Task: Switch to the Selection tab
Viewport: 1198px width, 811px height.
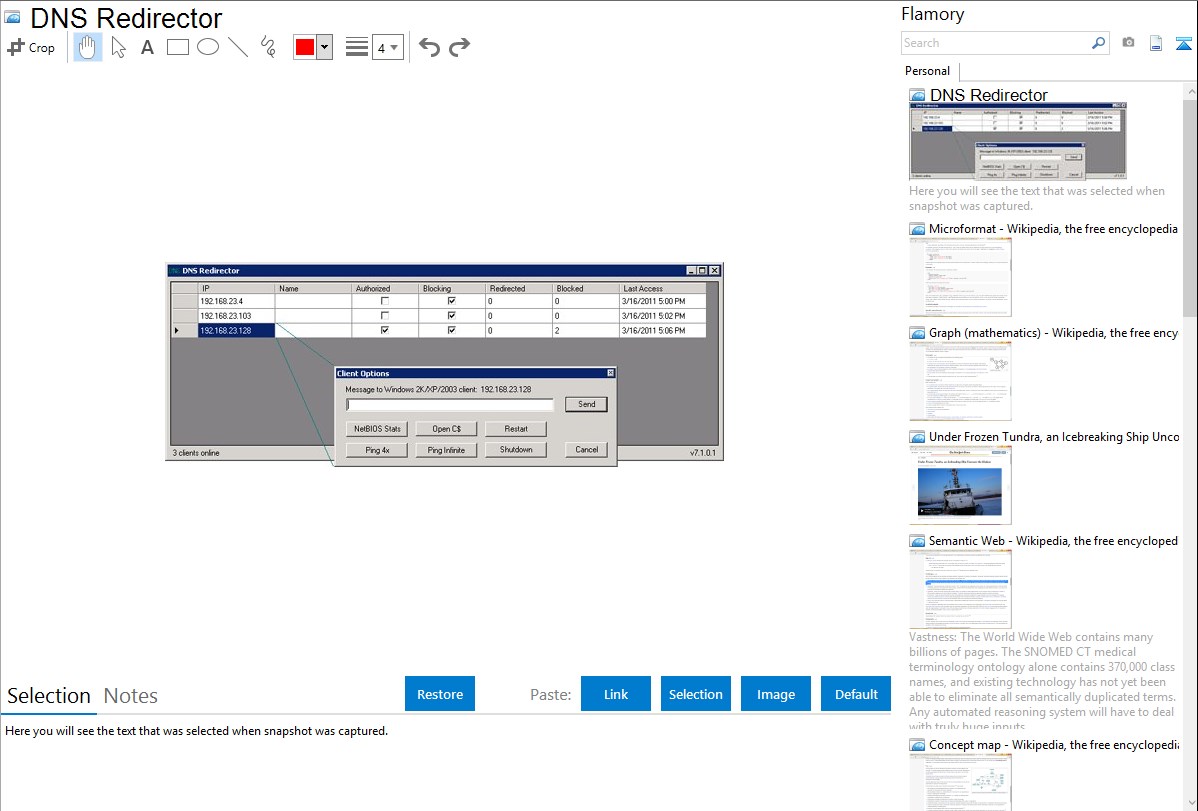Action: 49,696
